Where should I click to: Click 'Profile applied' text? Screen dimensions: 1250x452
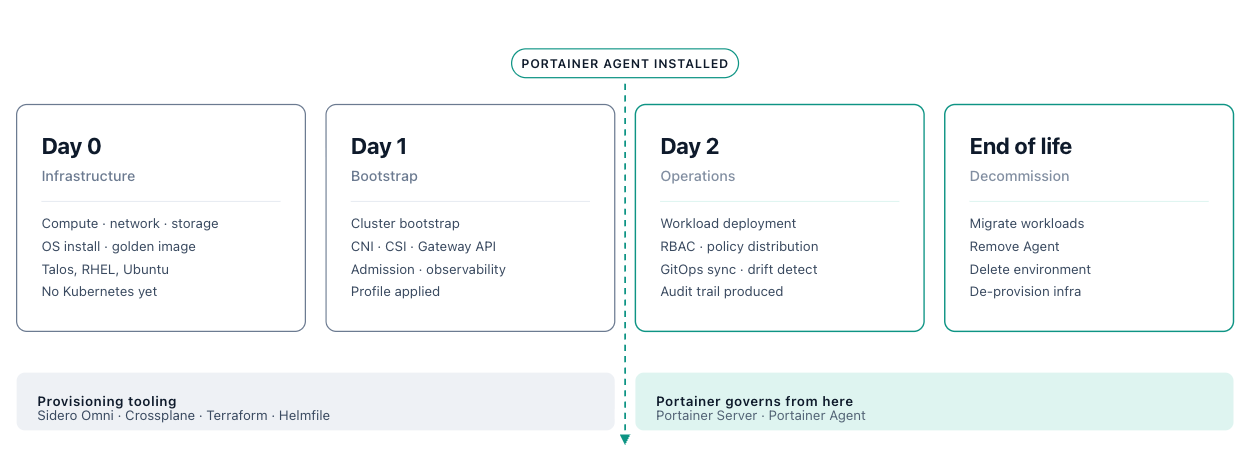point(395,292)
